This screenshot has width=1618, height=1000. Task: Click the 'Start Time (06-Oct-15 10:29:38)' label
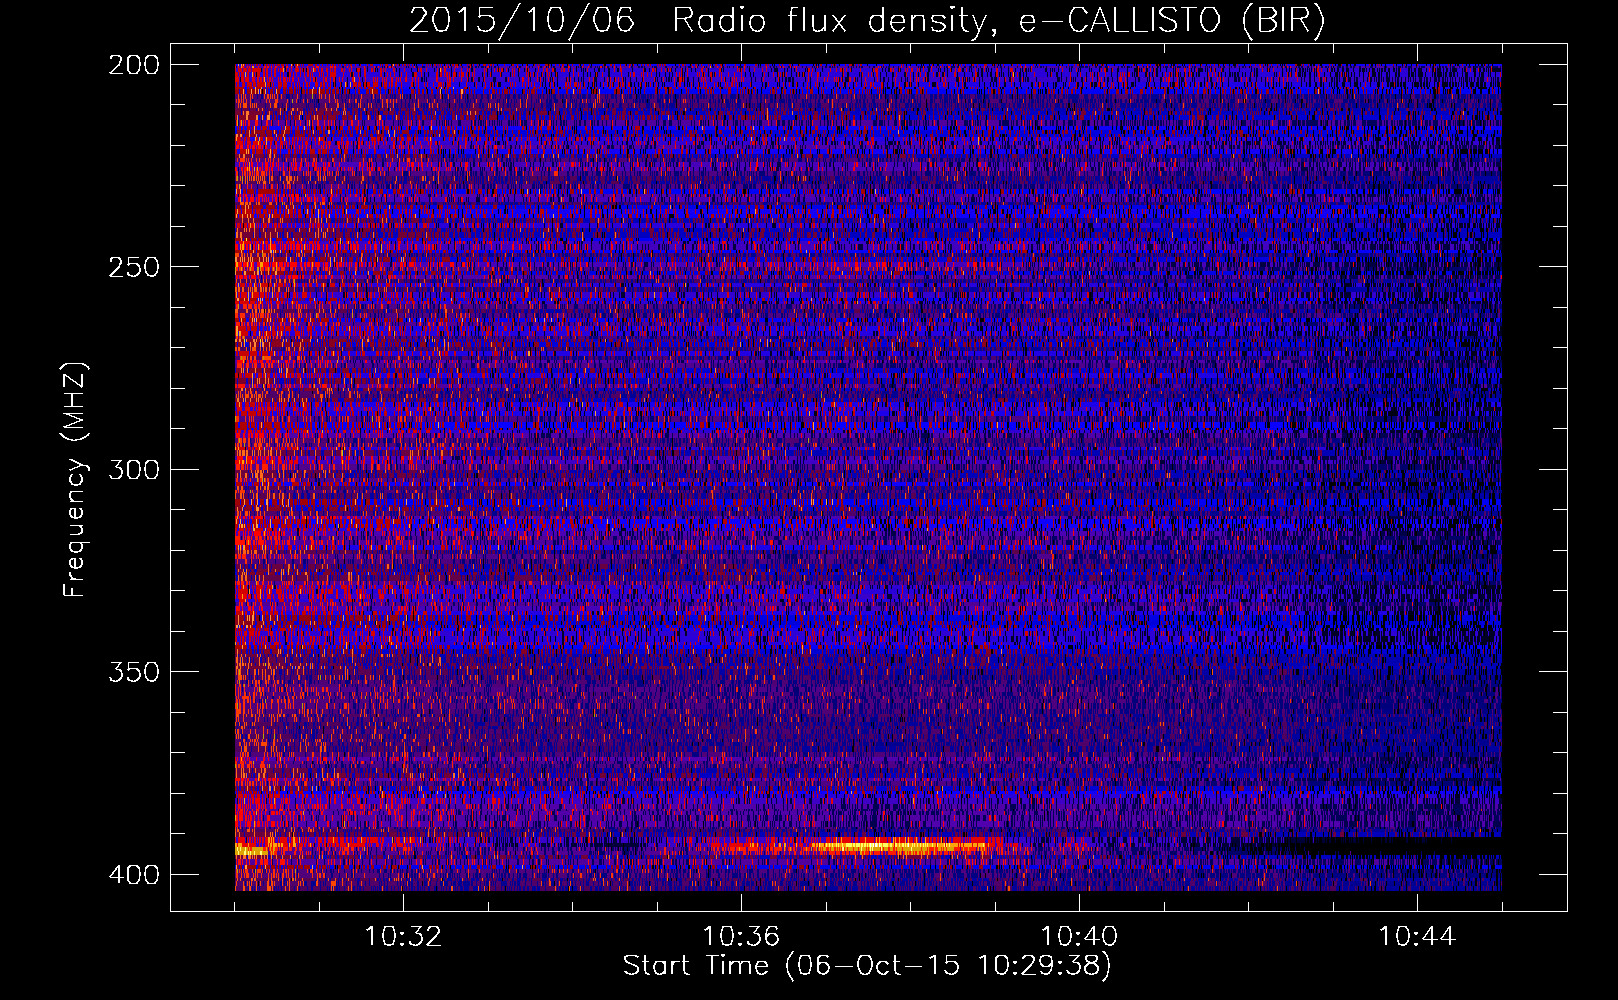pyautogui.click(x=867, y=966)
